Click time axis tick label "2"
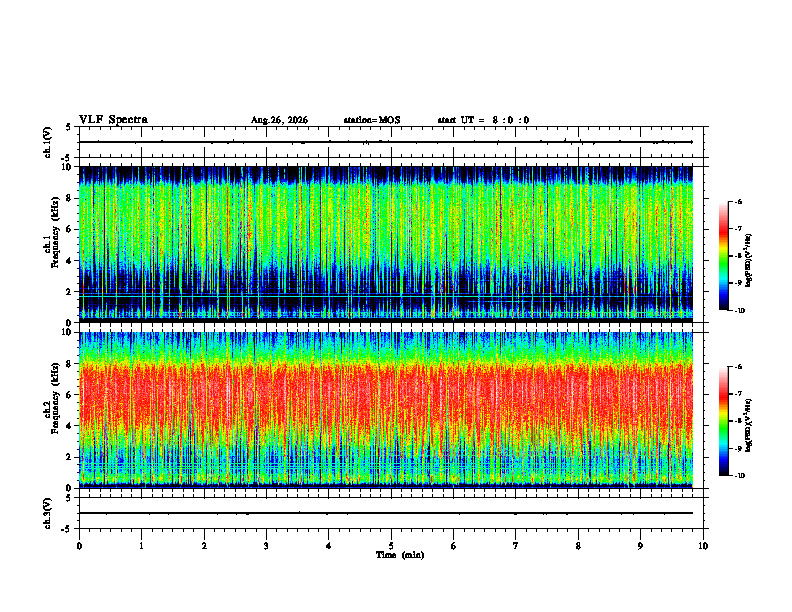 coord(204,546)
